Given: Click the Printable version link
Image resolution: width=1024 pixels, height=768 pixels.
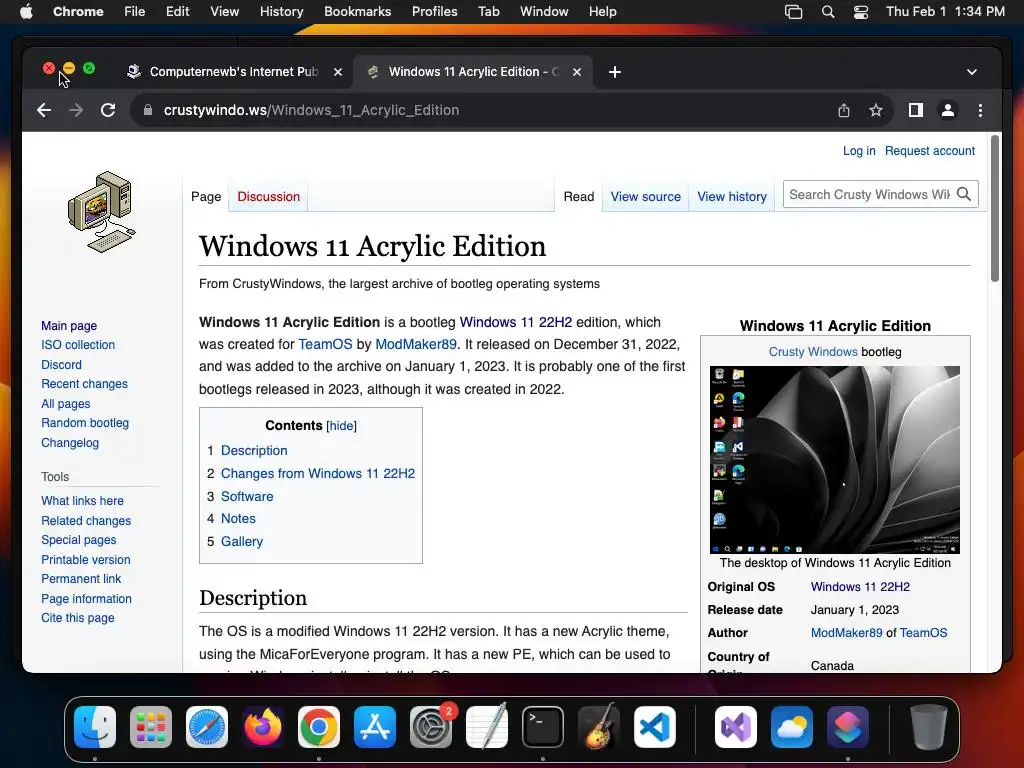Looking at the screenshot, I should click(x=86, y=560).
